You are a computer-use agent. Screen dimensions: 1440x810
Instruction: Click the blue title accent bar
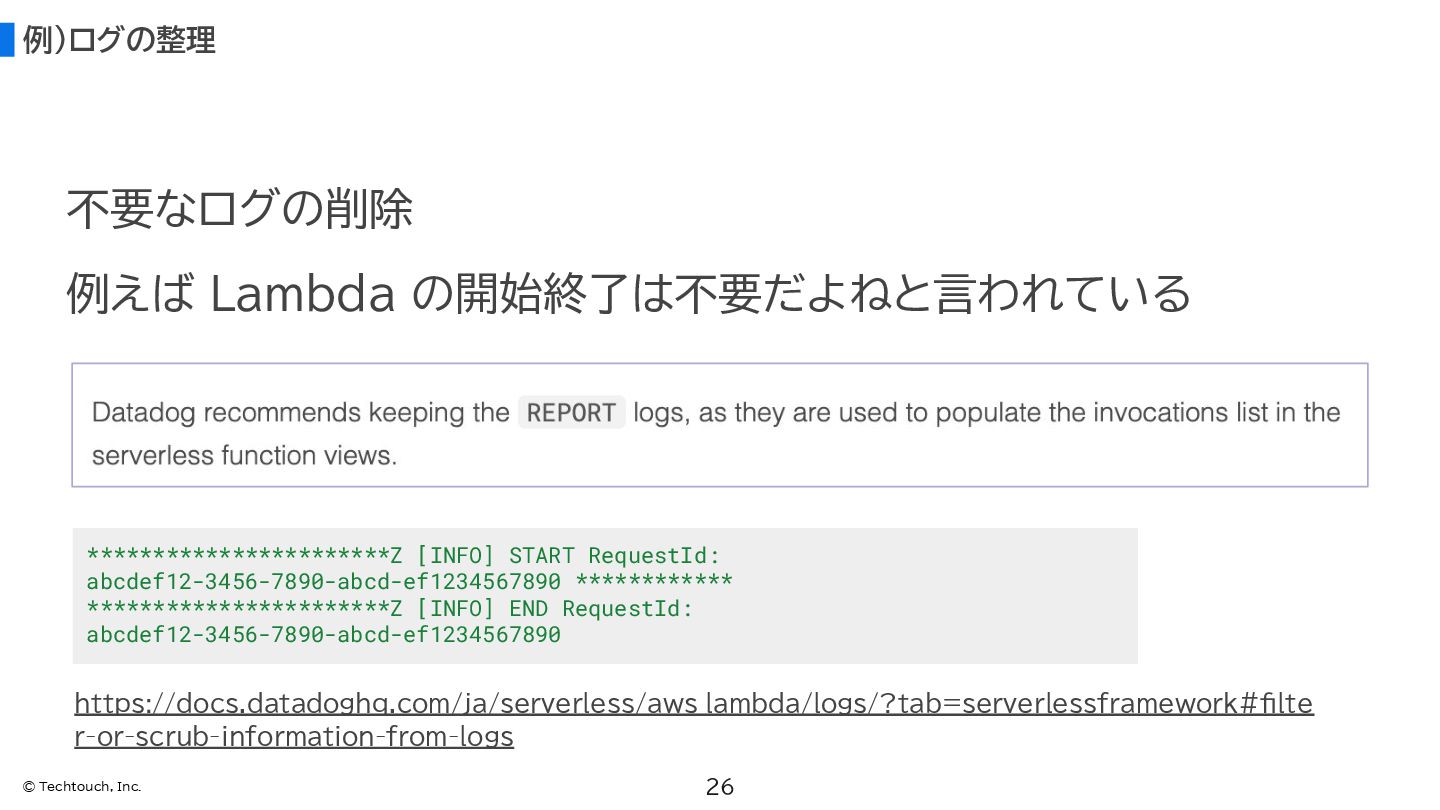[7, 40]
